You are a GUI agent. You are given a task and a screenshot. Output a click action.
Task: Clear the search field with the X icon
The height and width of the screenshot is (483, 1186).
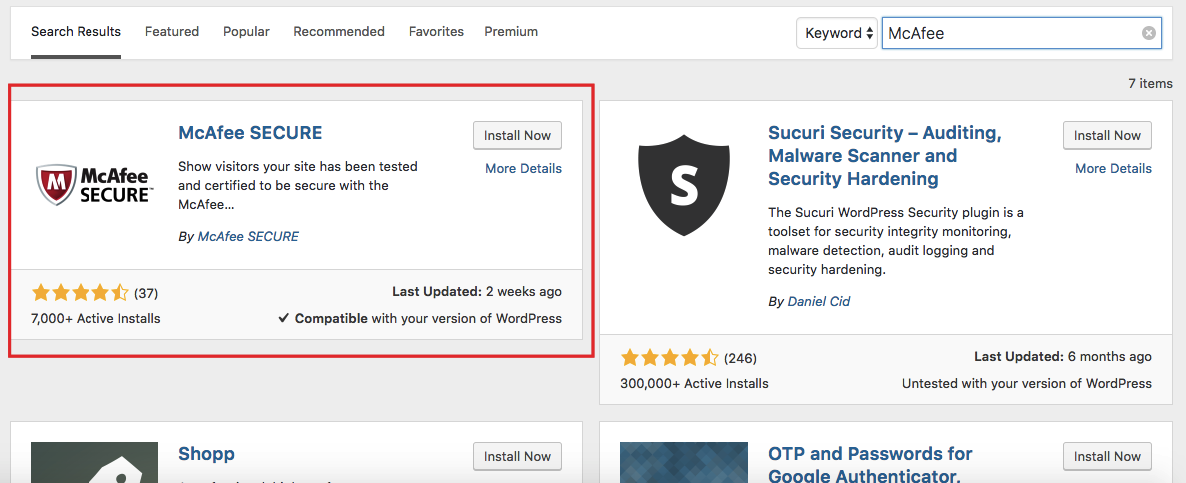1148,33
